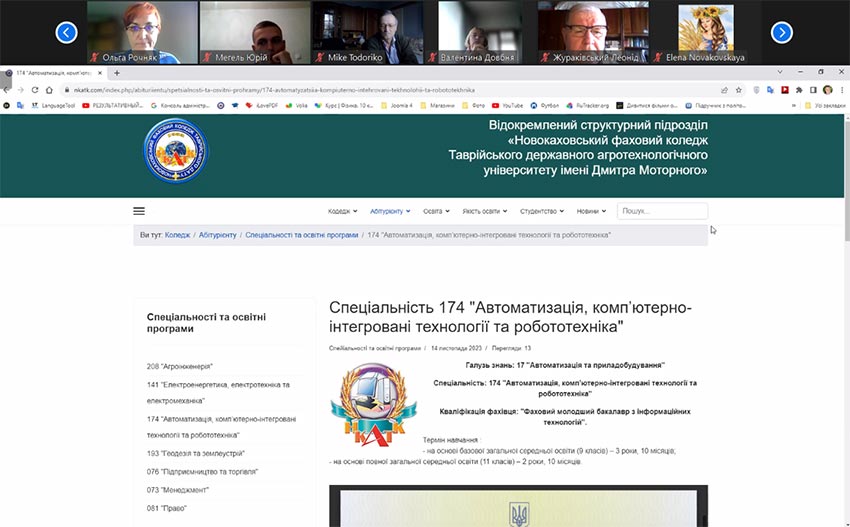Expand the Абітурієнту dropdown menu

tap(389, 211)
